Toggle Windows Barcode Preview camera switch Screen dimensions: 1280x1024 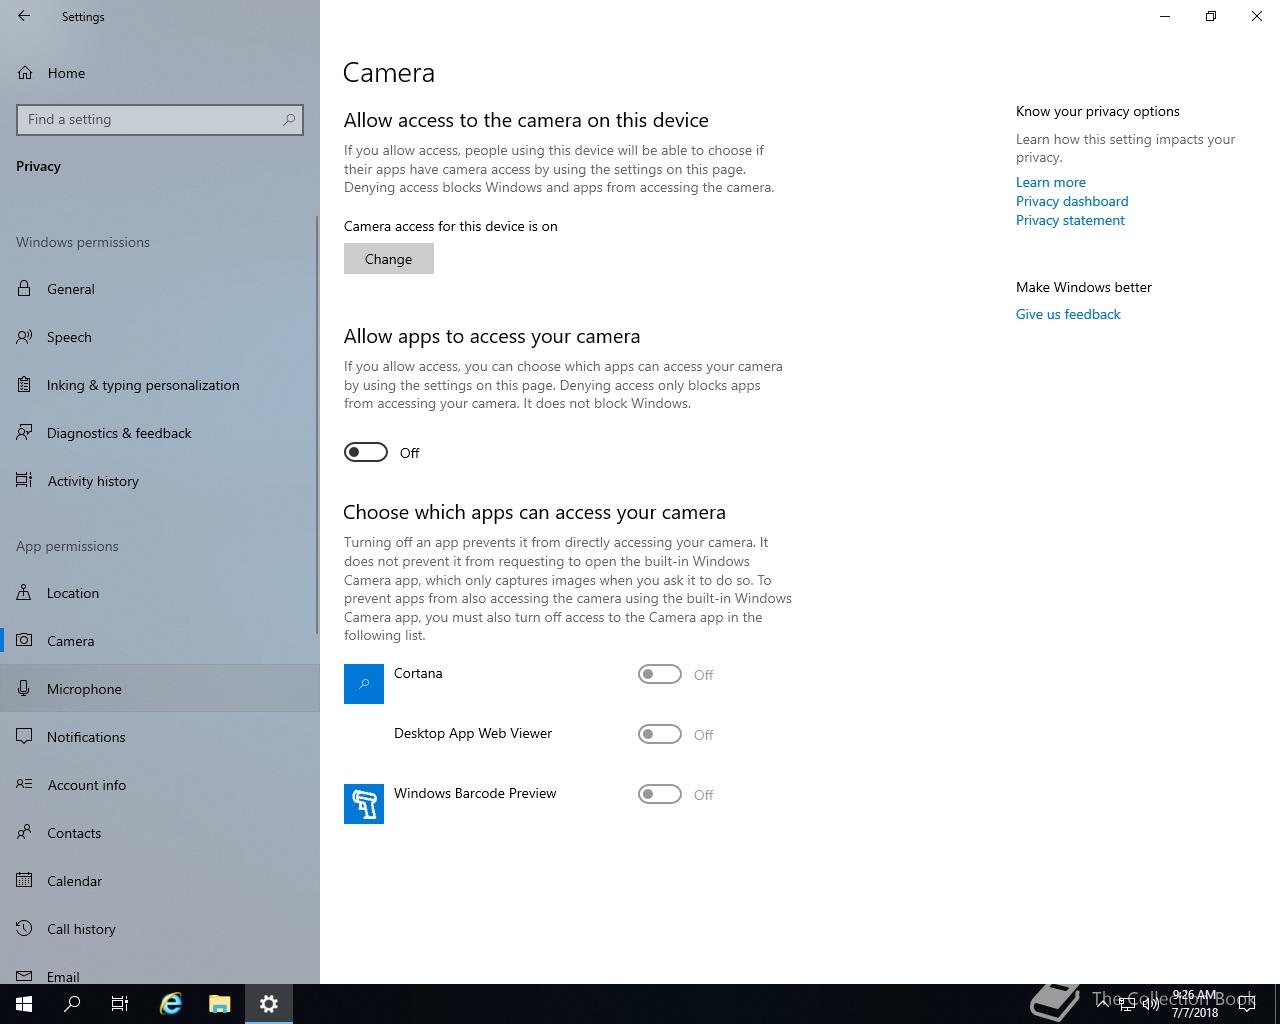[660, 795]
